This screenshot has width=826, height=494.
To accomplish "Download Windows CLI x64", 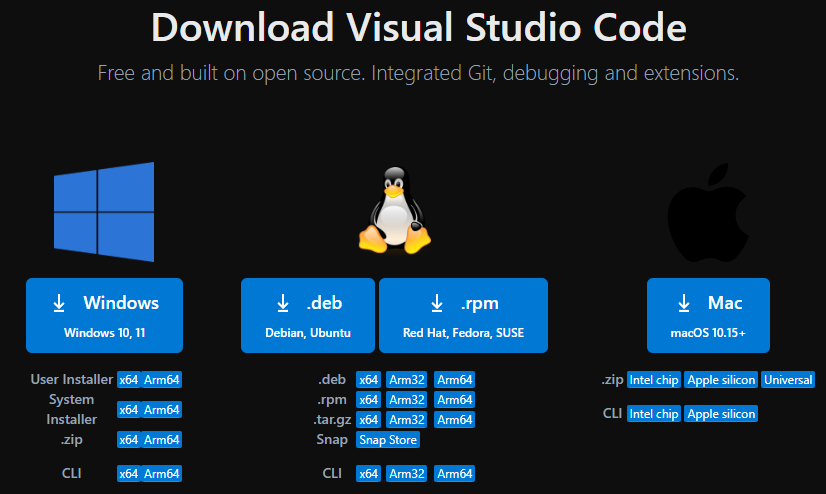I will [x=129, y=473].
